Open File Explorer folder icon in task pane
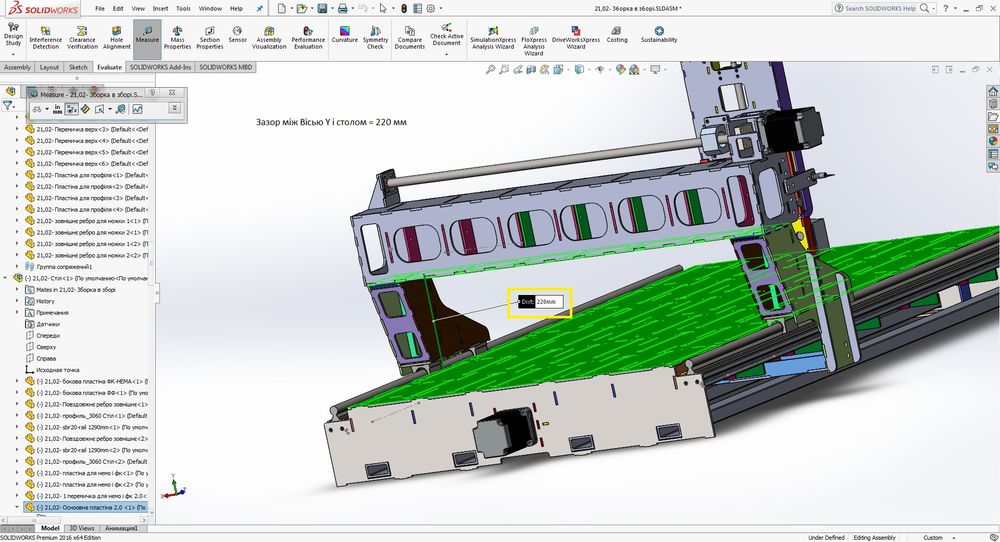The height and width of the screenshot is (542, 1000). [x=992, y=116]
